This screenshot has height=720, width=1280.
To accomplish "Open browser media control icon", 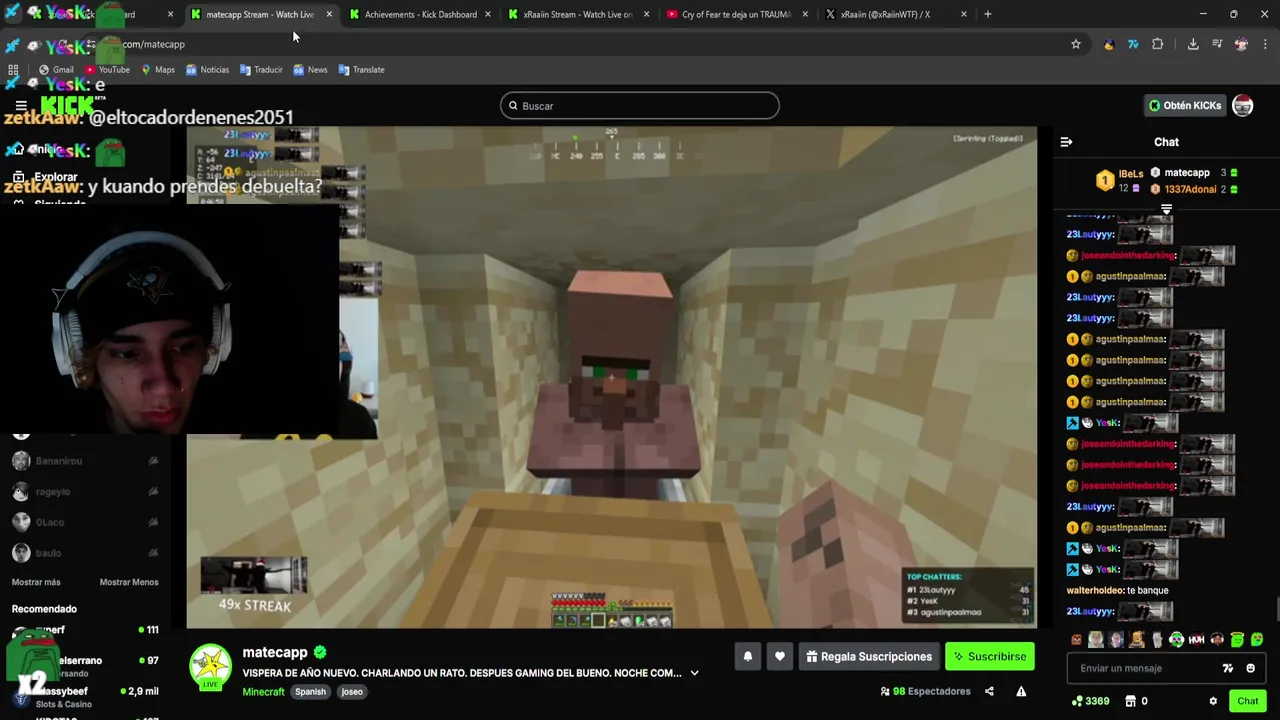I will tap(1217, 44).
